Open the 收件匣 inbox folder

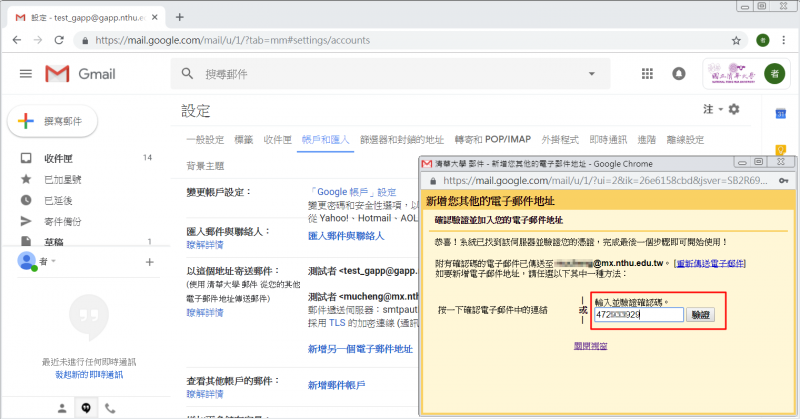click(x=58, y=158)
